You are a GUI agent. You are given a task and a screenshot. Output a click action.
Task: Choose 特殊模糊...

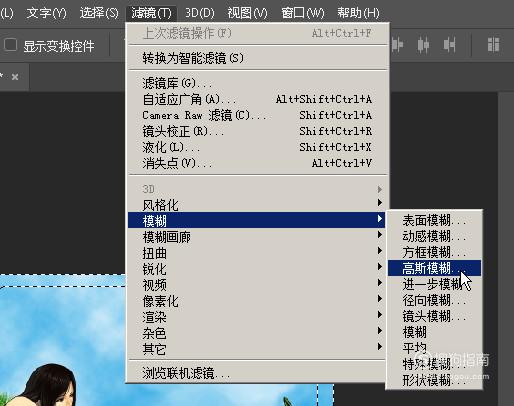point(434,364)
